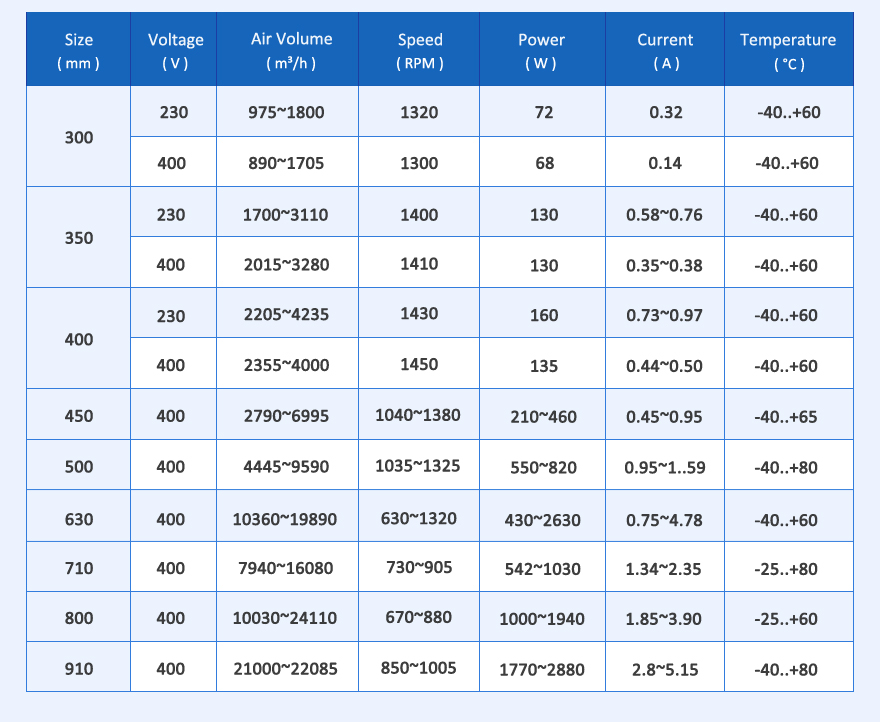Select the Voltage (V) column header
This screenshot has width=880, height=722.
[x=175, y=50]
